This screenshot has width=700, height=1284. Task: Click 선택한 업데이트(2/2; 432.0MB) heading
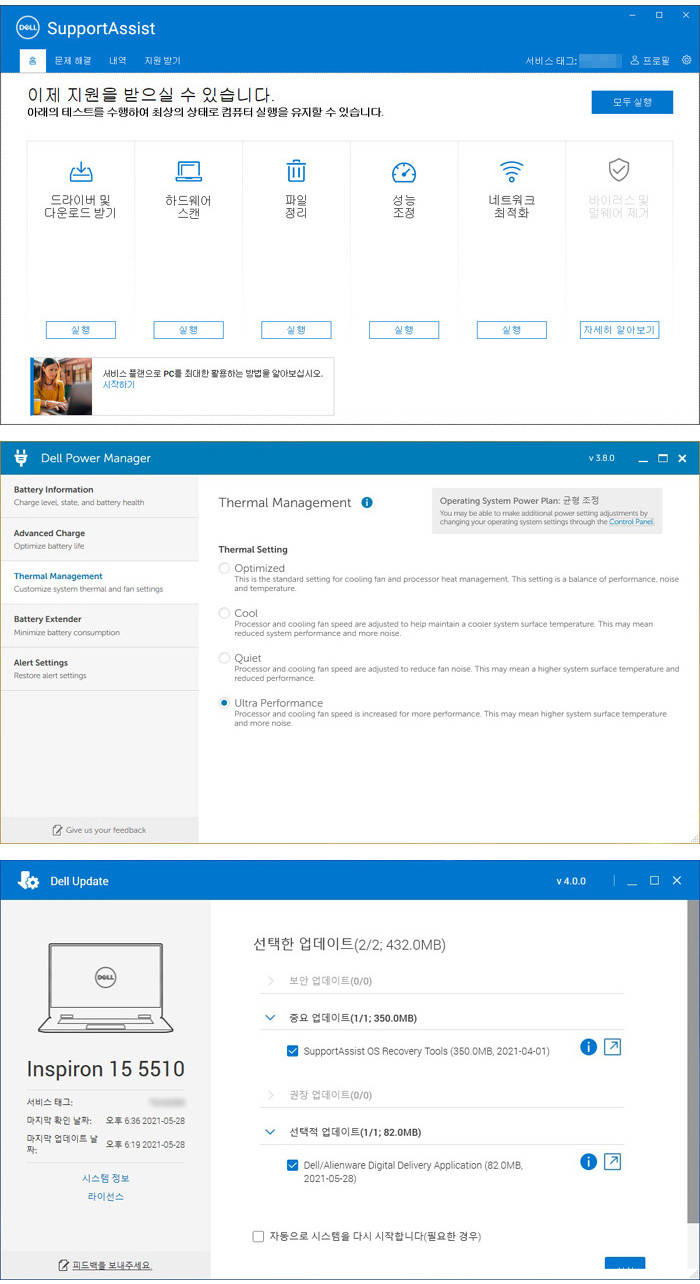(x=350, y=944)
